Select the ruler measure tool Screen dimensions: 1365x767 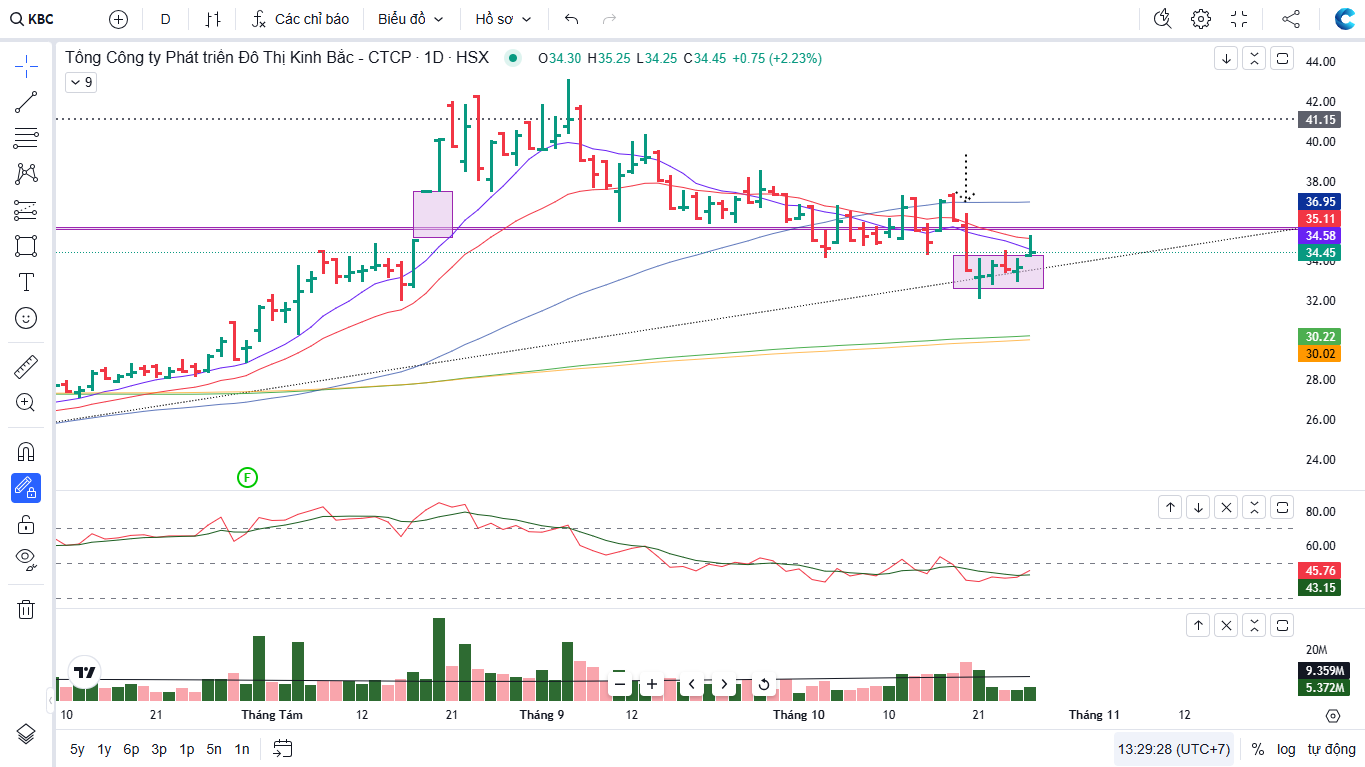tap(26, 367)
